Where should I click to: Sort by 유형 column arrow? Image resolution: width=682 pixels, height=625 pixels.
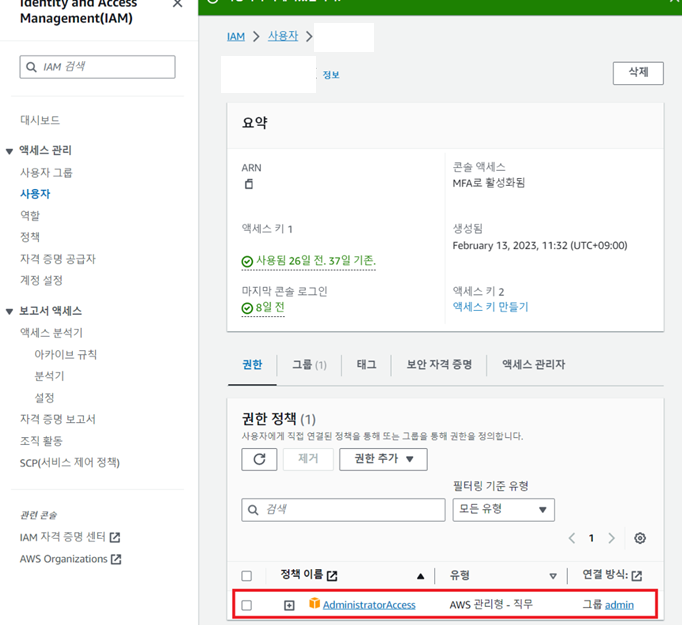tap(553, 576)
